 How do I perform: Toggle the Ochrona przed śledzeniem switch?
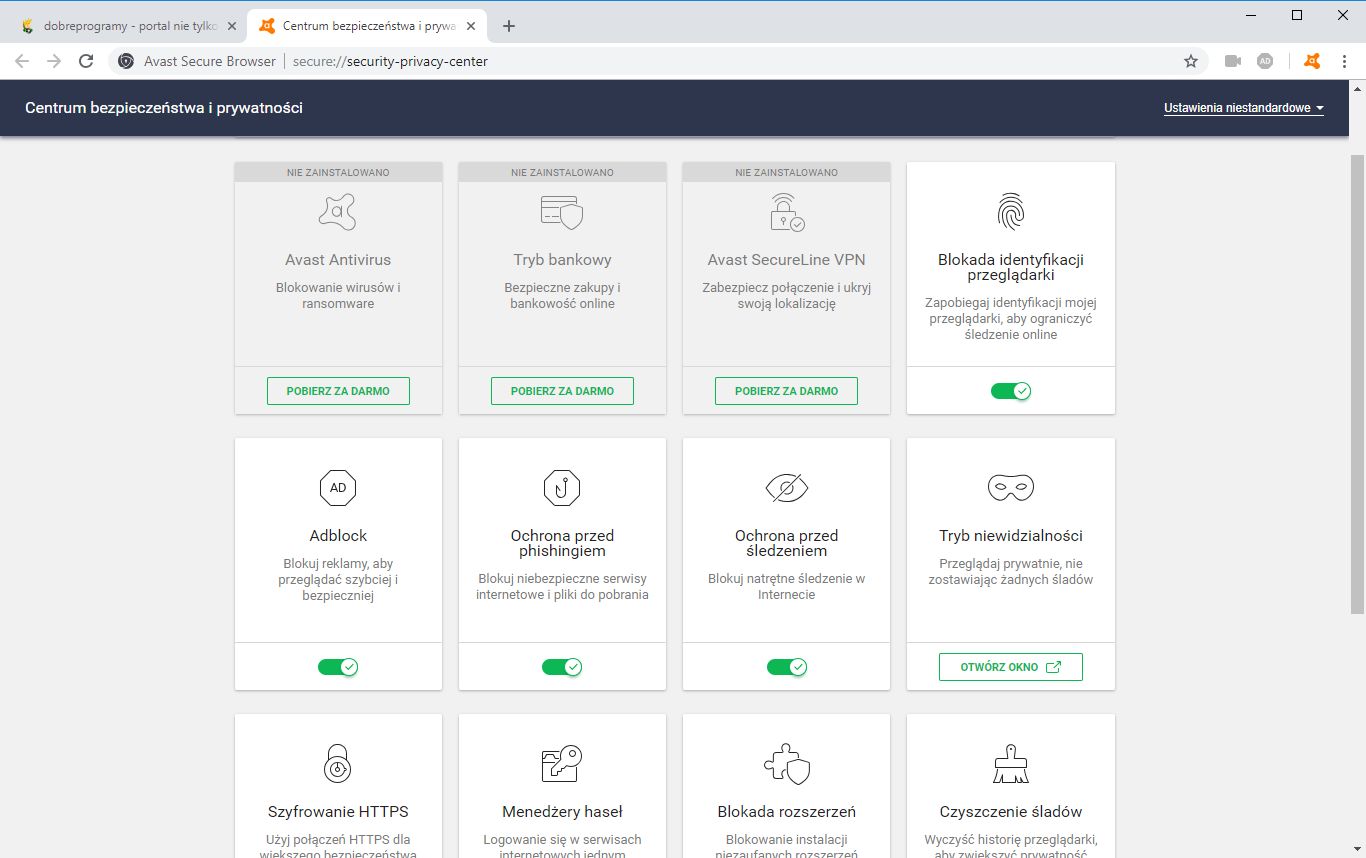786,667
